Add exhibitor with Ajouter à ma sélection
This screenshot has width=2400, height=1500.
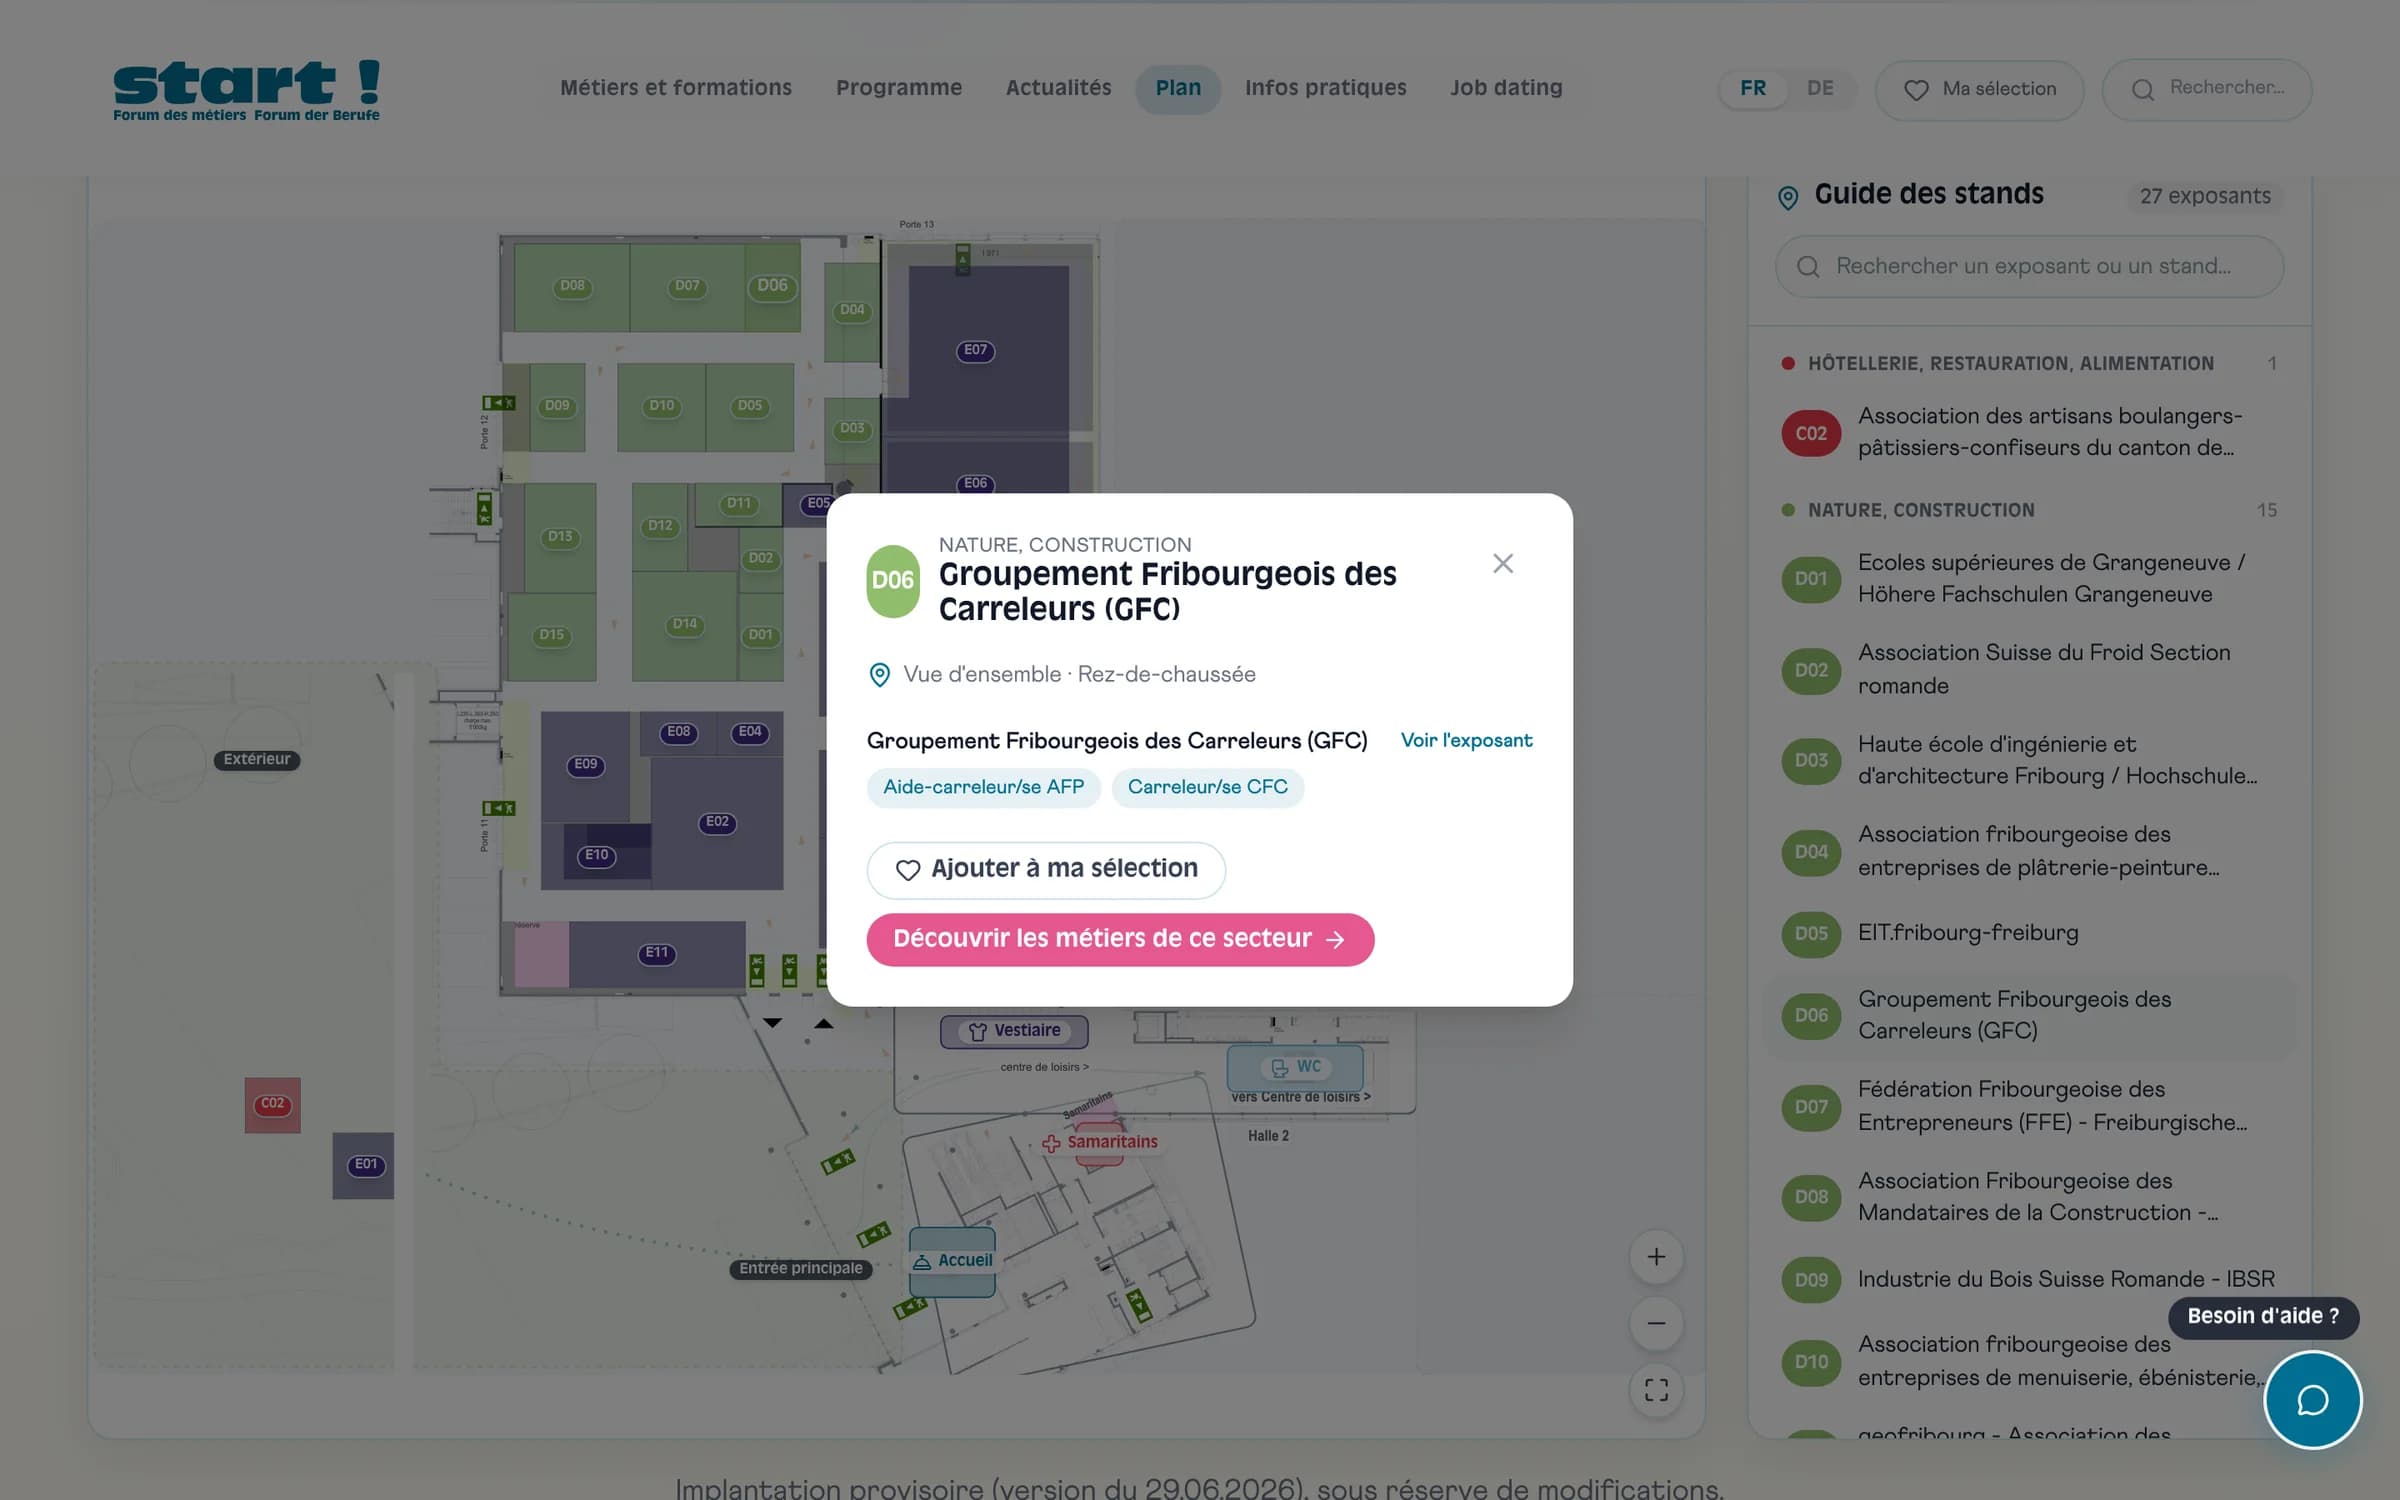pos(1046,869)
